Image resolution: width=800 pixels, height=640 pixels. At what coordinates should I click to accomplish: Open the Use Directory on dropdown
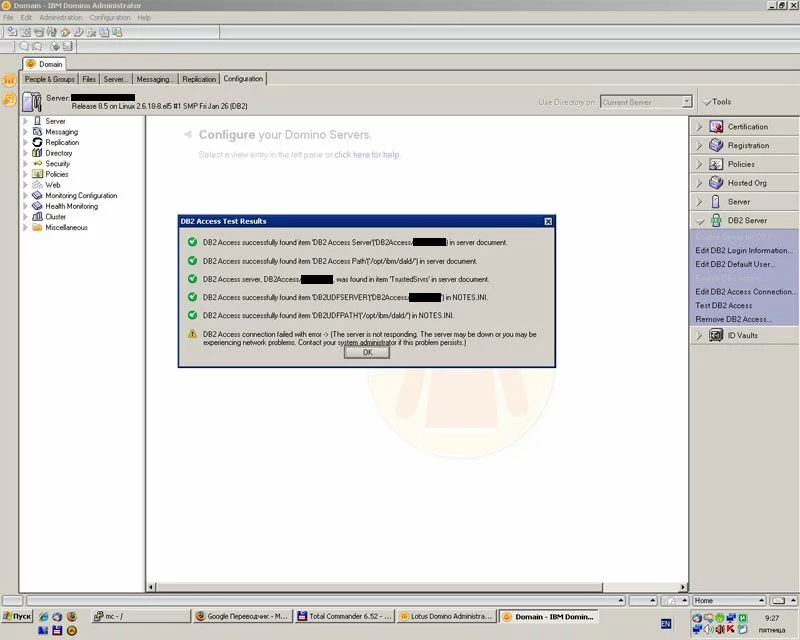pyautogui.click(x=687, y=102)
